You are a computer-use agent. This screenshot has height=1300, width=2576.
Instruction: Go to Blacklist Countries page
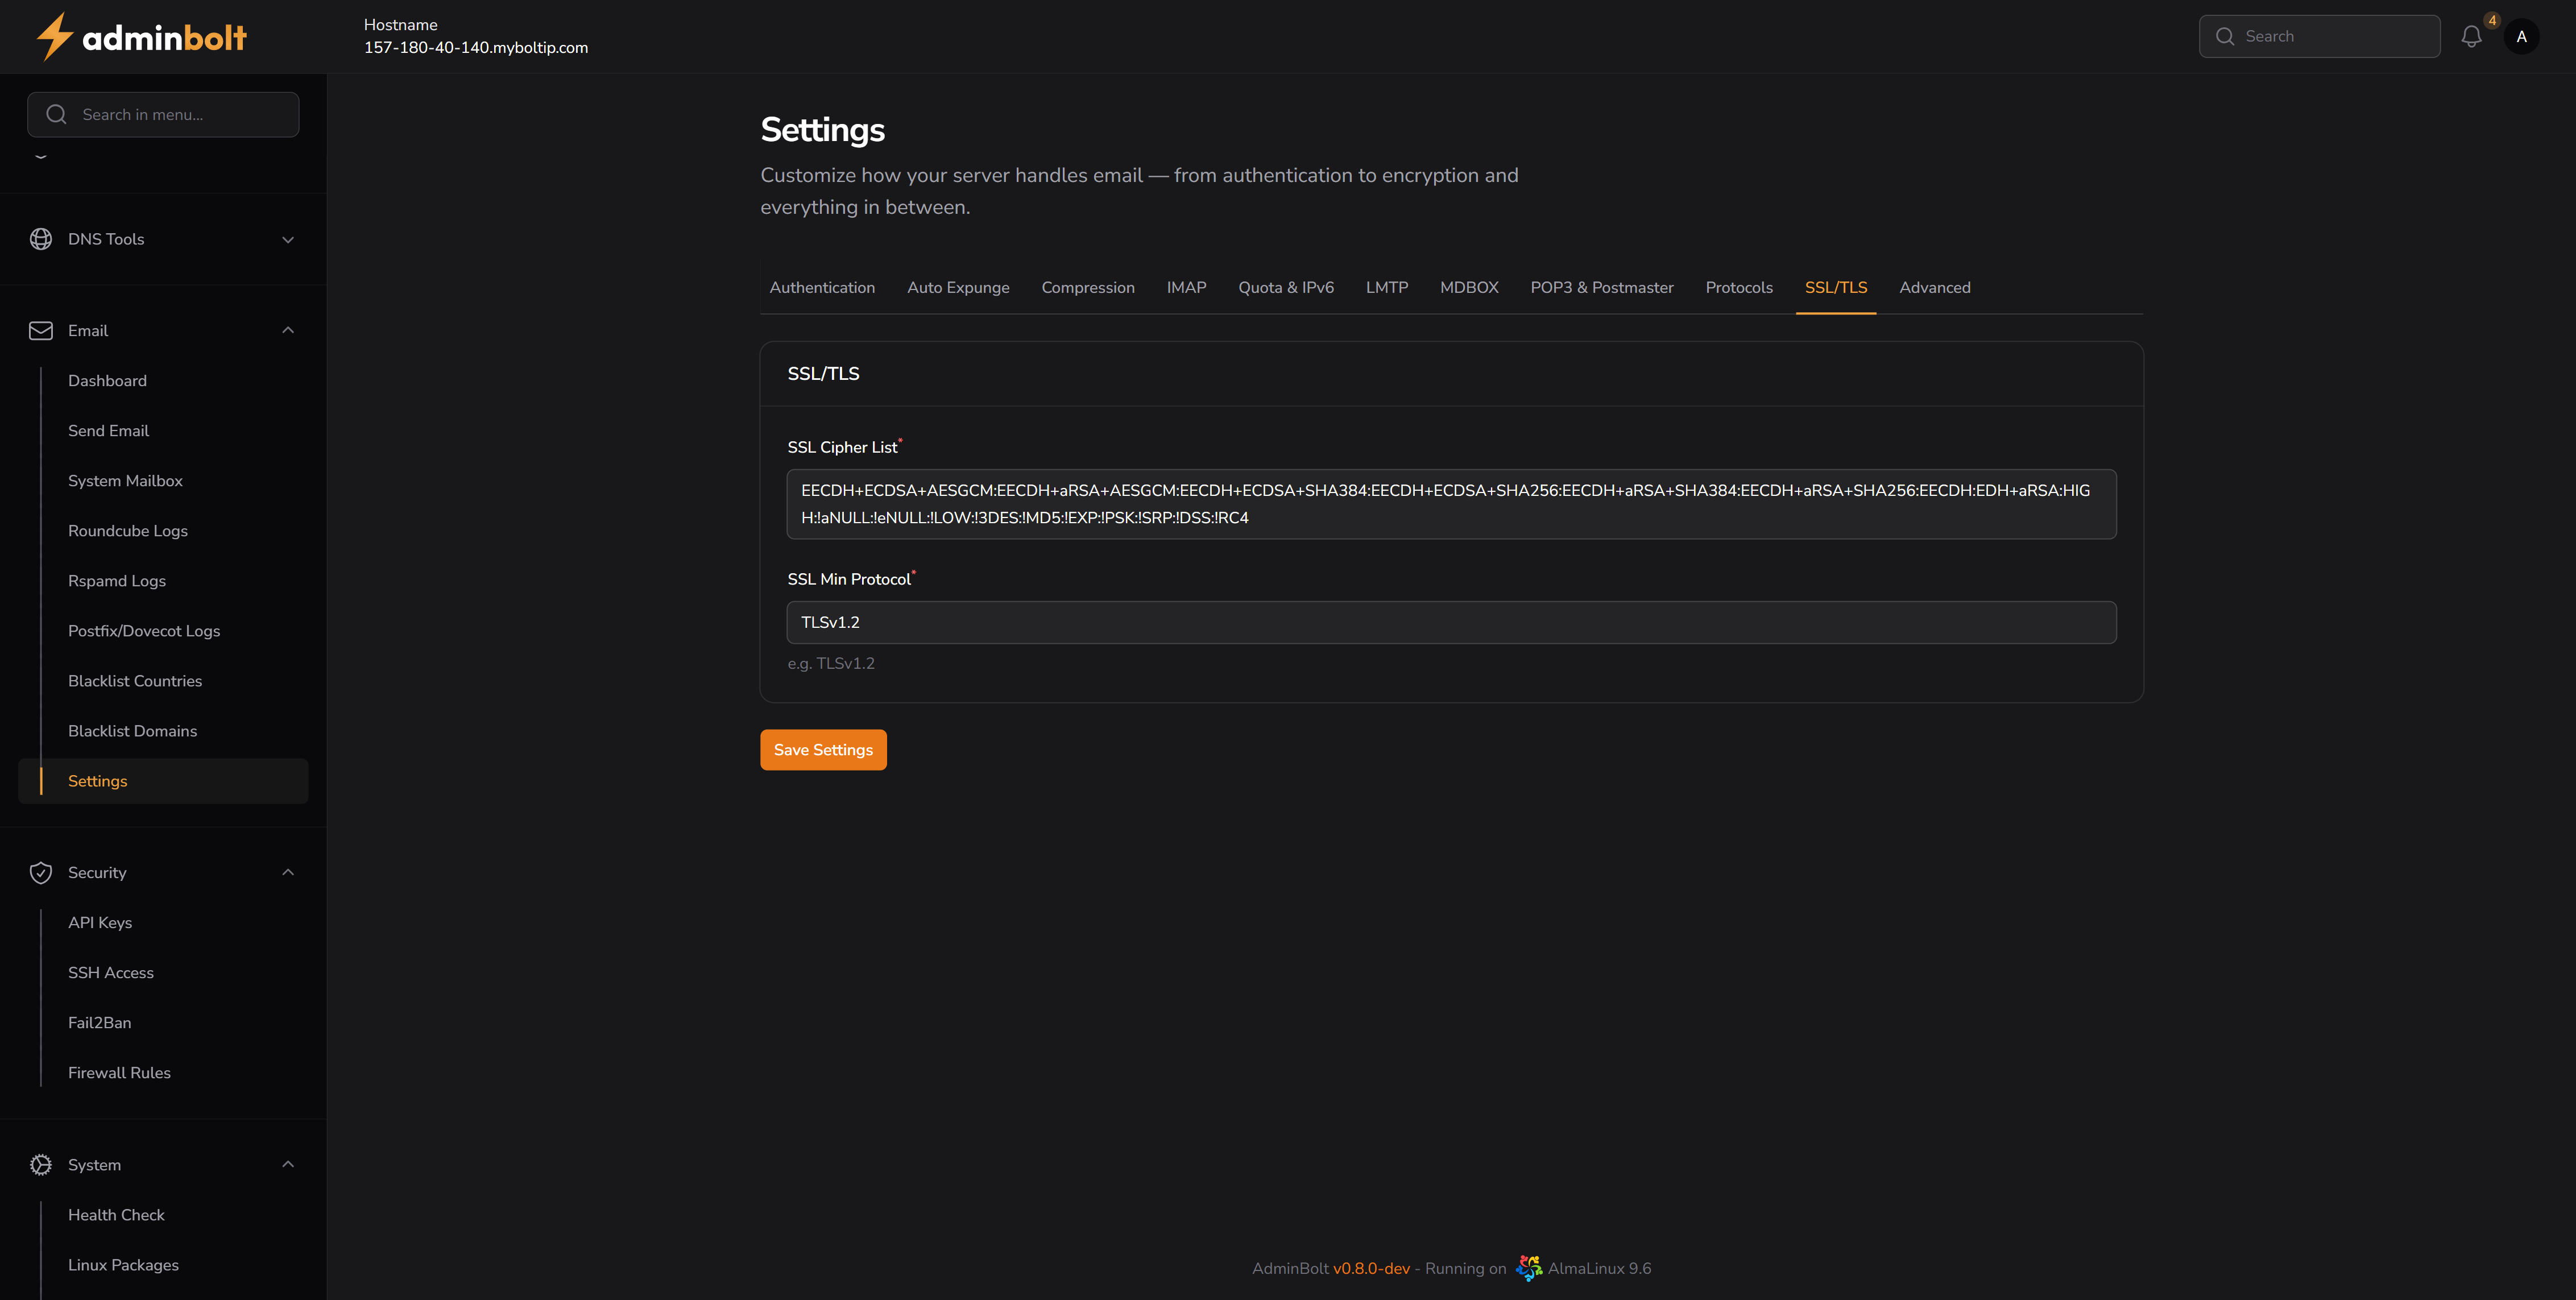coord(135,681)
